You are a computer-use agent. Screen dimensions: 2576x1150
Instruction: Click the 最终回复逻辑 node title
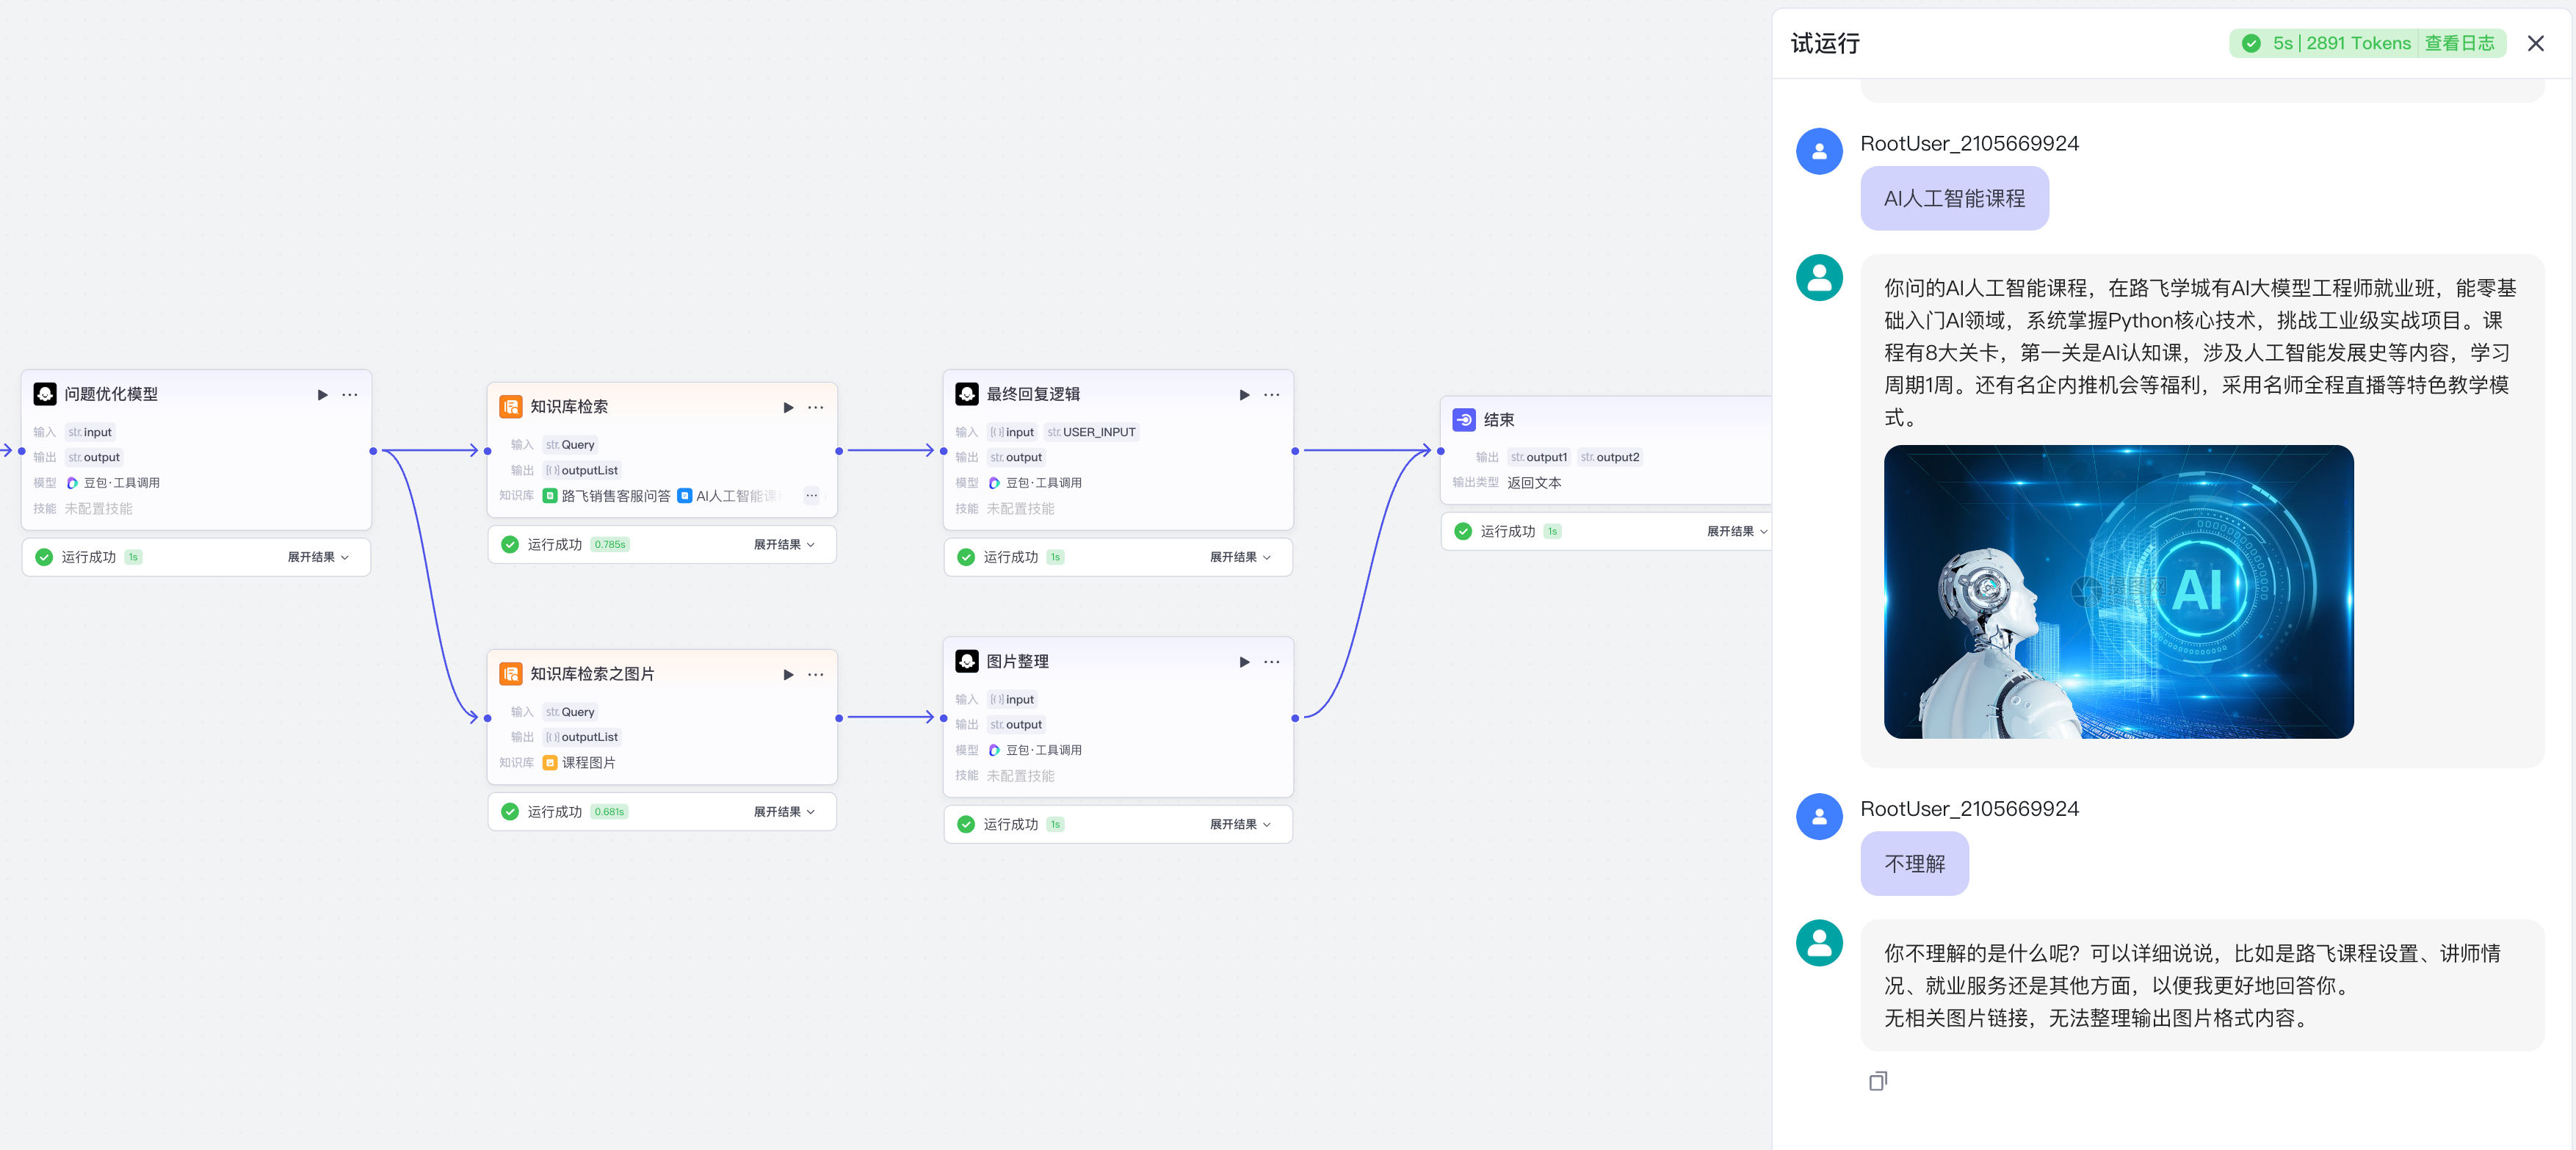coord(1032,395)
